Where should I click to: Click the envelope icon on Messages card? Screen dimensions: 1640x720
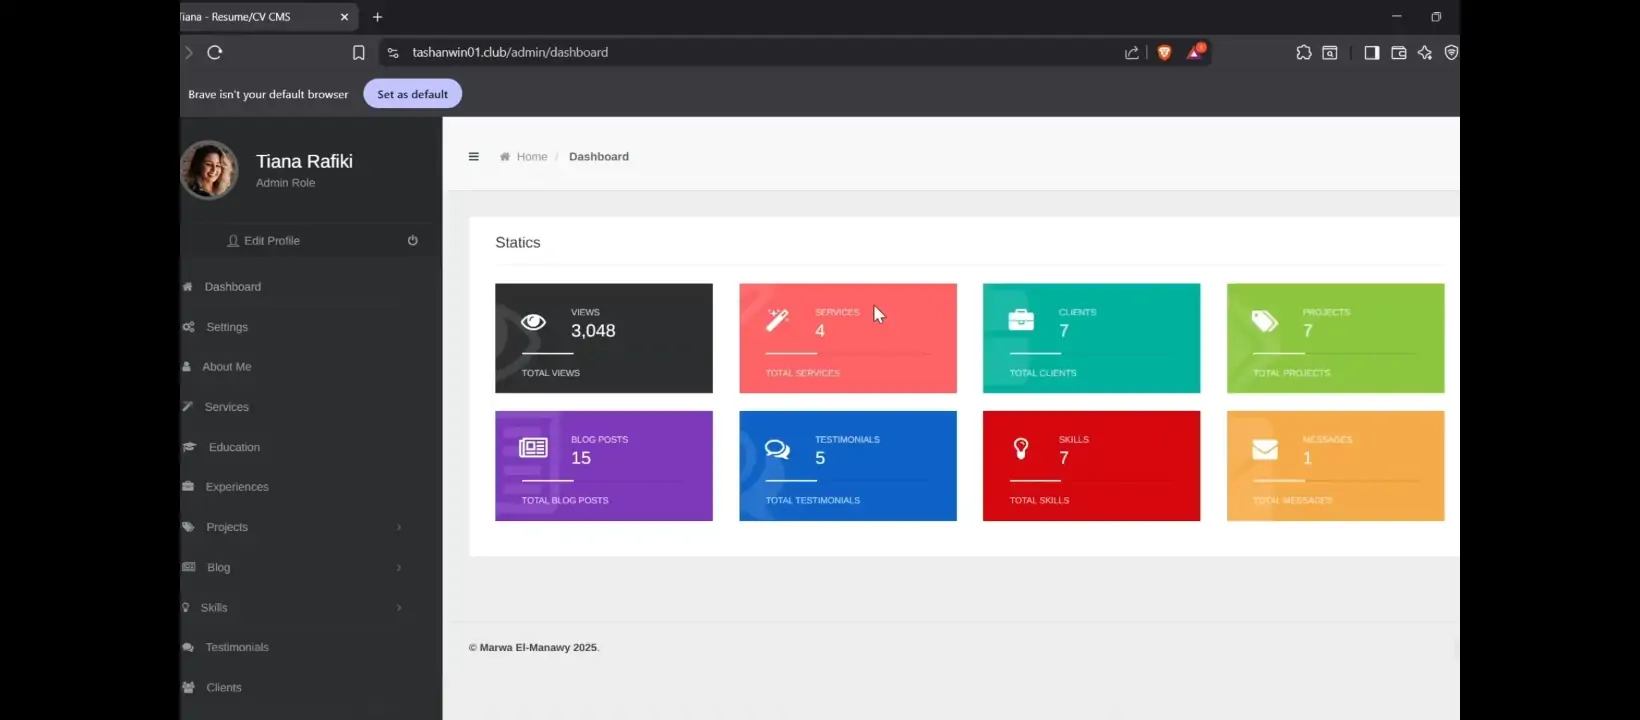click(1265, 449)
